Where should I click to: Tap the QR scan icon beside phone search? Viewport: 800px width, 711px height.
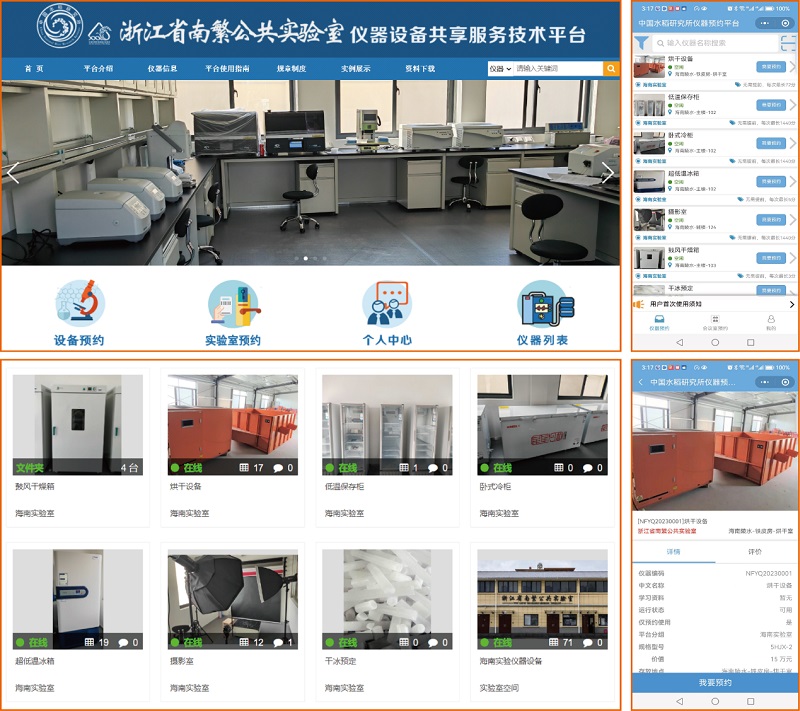pos(788,43)
